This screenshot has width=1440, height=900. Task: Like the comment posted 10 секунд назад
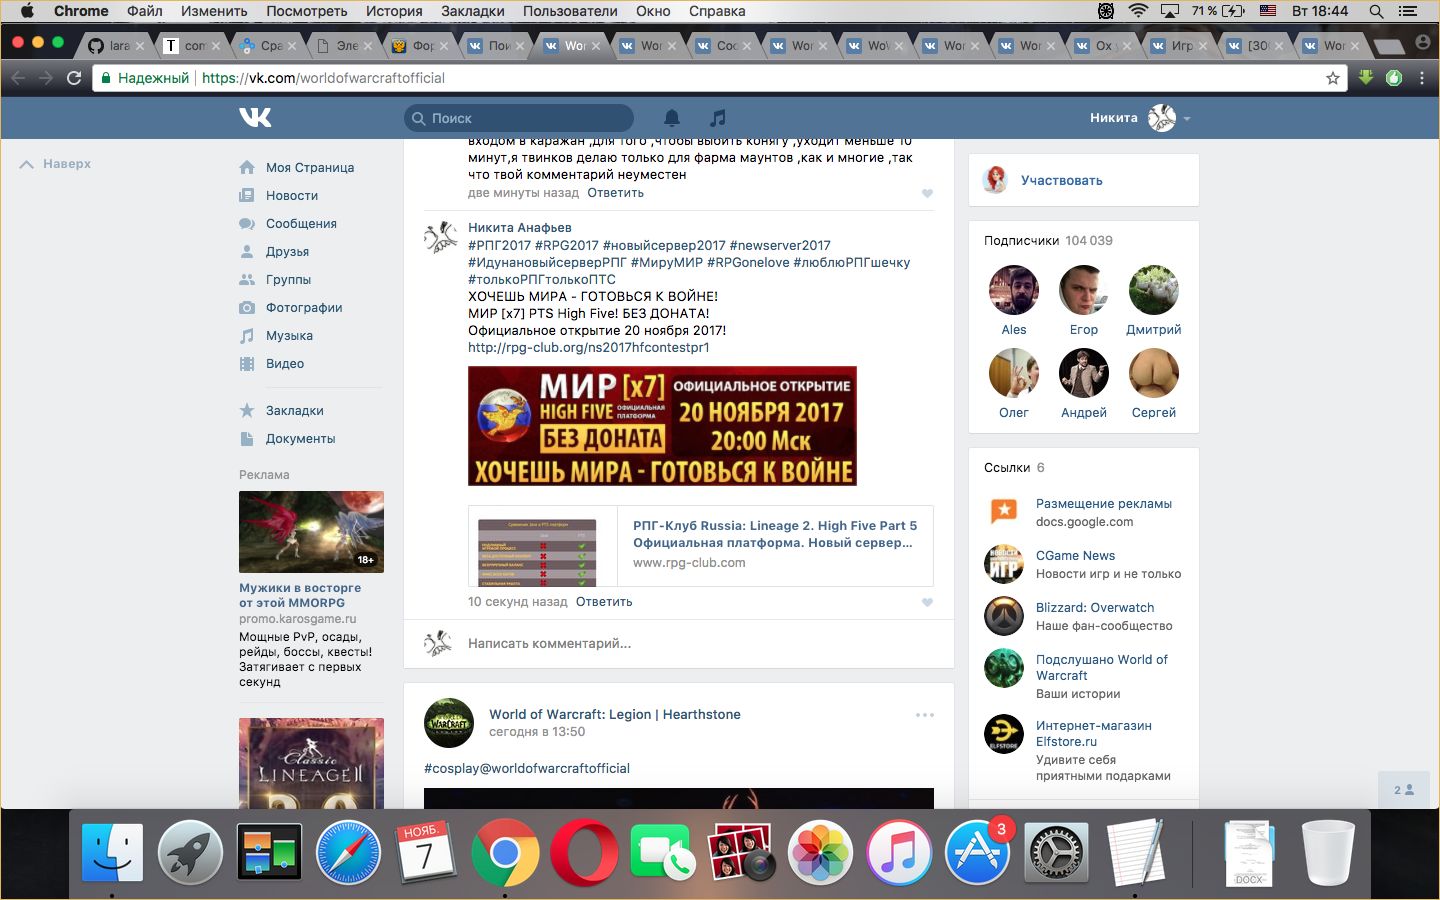[x=927, y=603]
